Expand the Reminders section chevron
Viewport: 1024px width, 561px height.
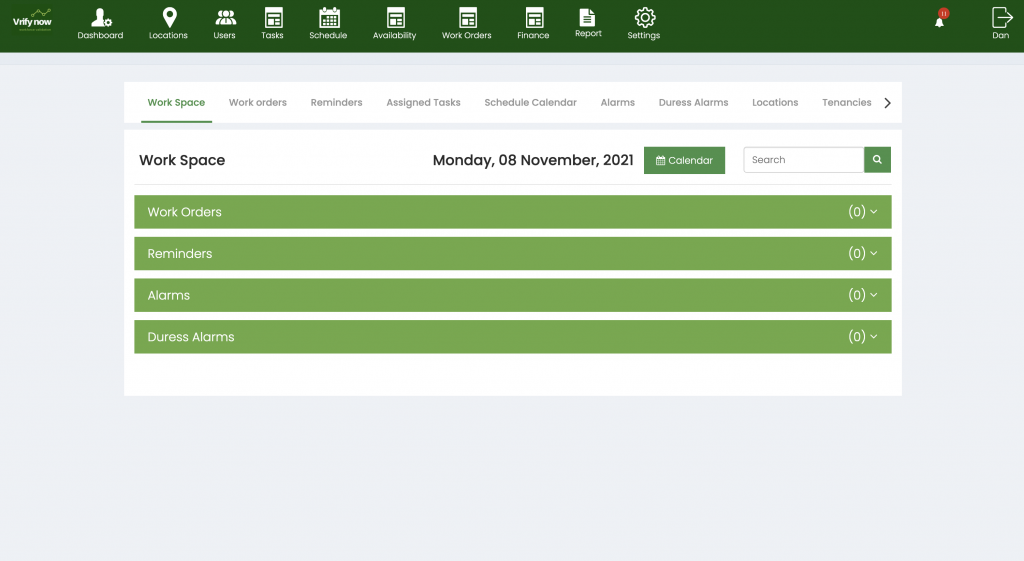click(873, 254)
